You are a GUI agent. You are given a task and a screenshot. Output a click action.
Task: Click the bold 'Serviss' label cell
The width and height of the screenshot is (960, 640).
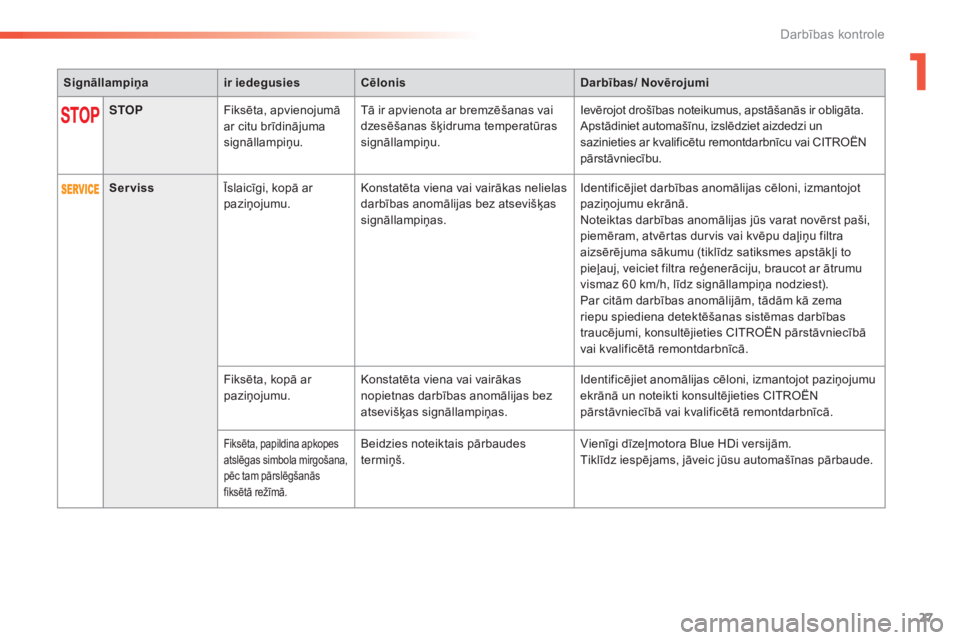[x=160, y=341]
